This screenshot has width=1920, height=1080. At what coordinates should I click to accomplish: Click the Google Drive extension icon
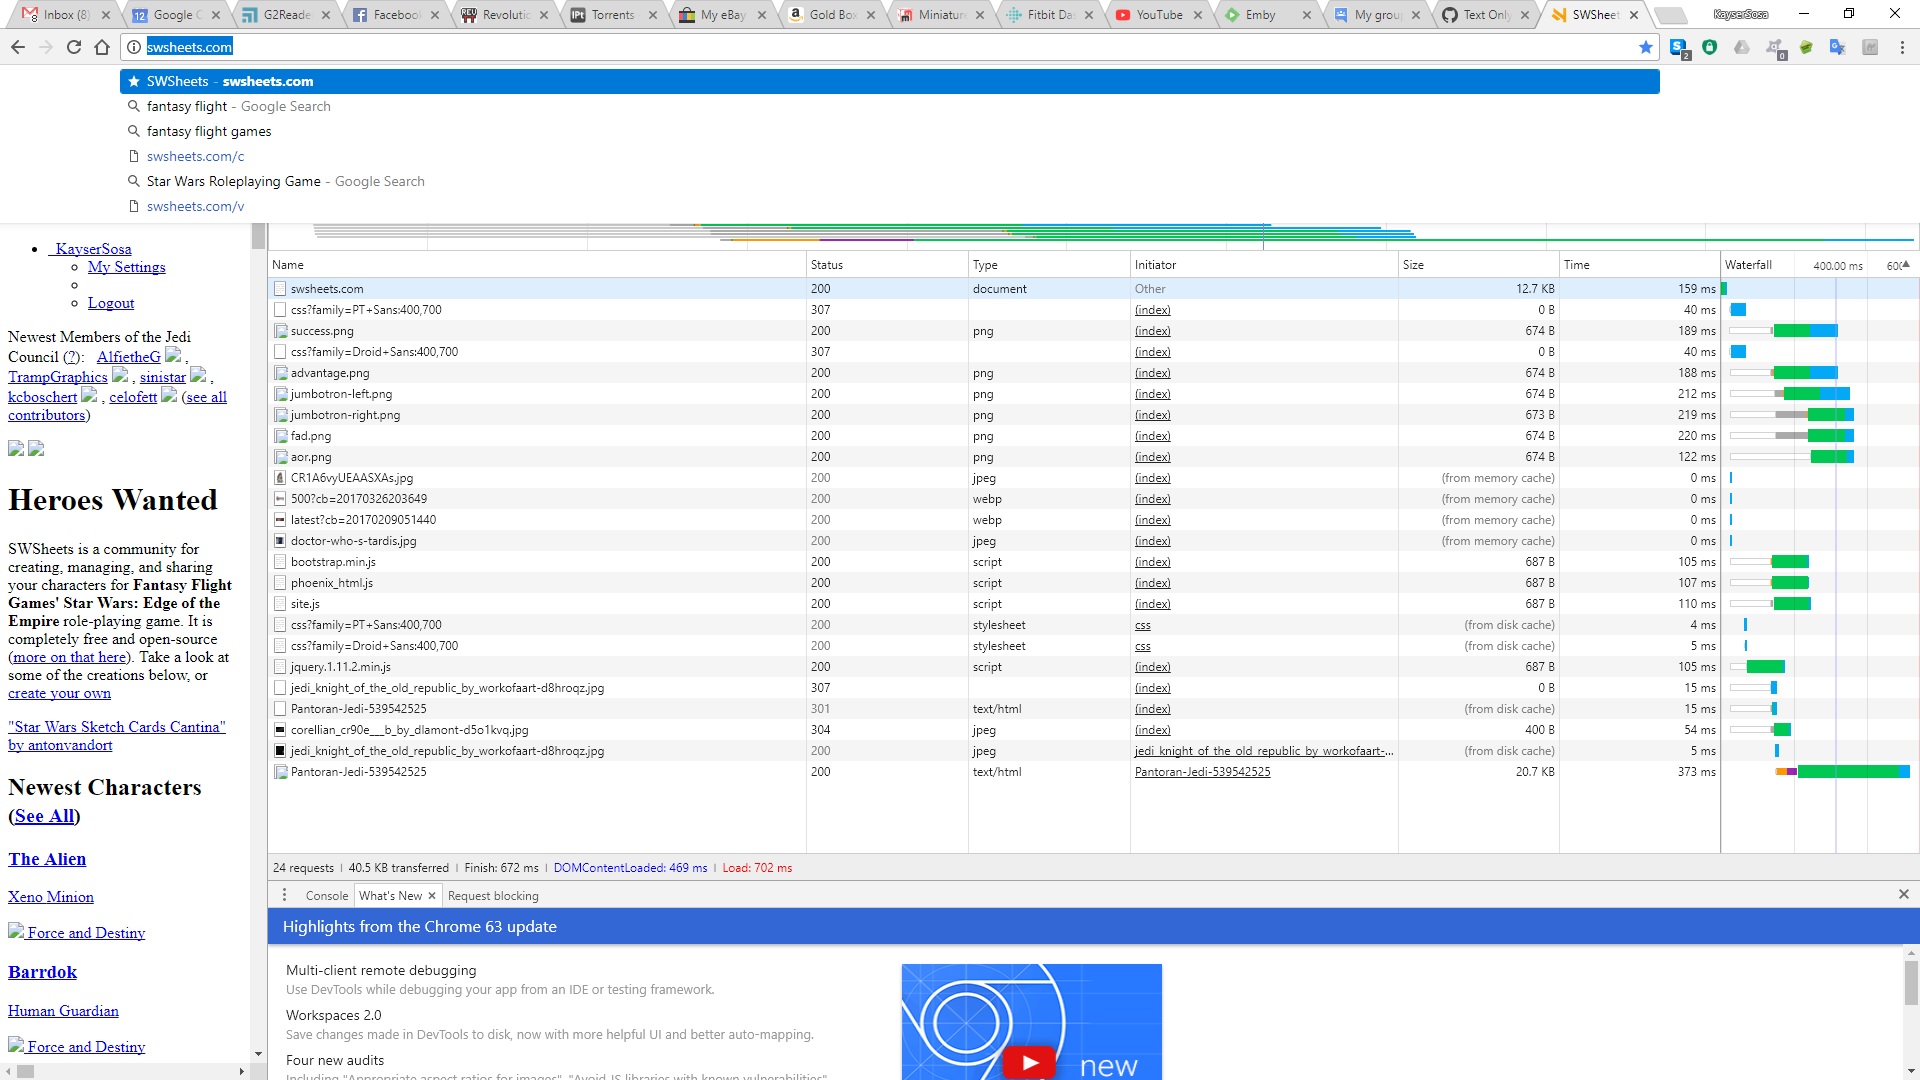[x=1742, y=47]
